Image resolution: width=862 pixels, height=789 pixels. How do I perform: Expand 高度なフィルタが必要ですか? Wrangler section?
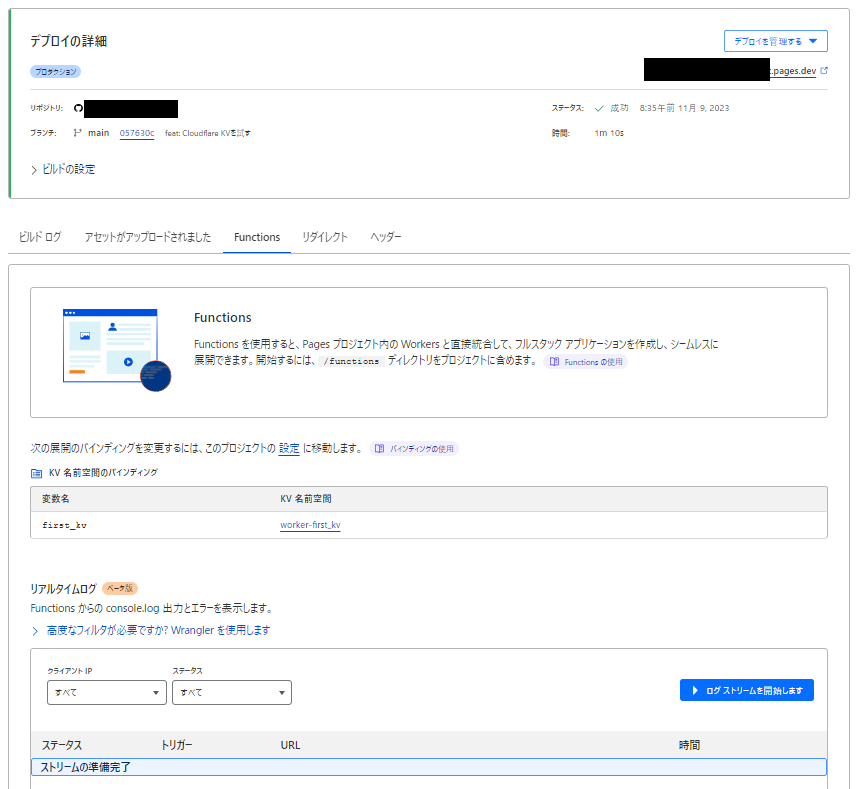[151, 630]
